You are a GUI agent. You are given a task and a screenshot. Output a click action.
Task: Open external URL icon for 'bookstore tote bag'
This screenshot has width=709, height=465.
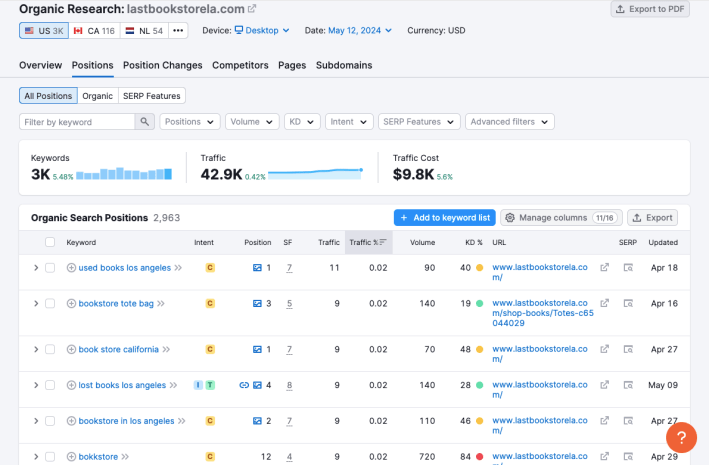point(604,303)
